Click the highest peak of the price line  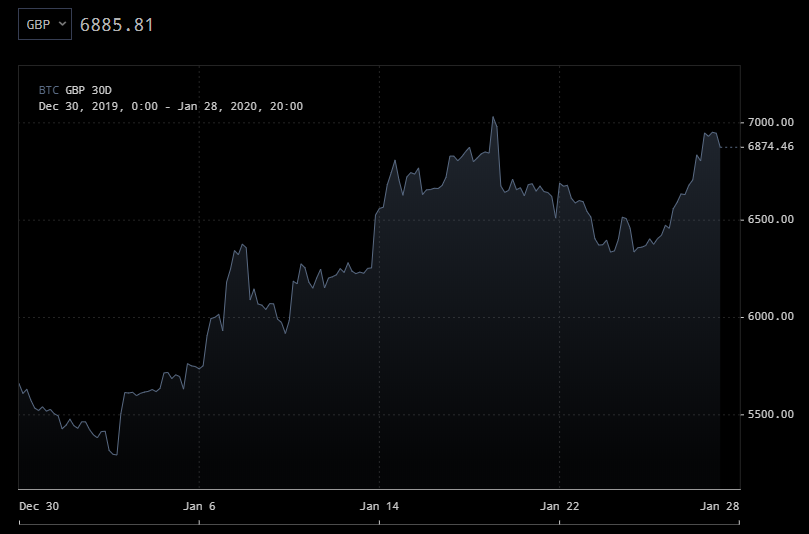coord(493,118)
